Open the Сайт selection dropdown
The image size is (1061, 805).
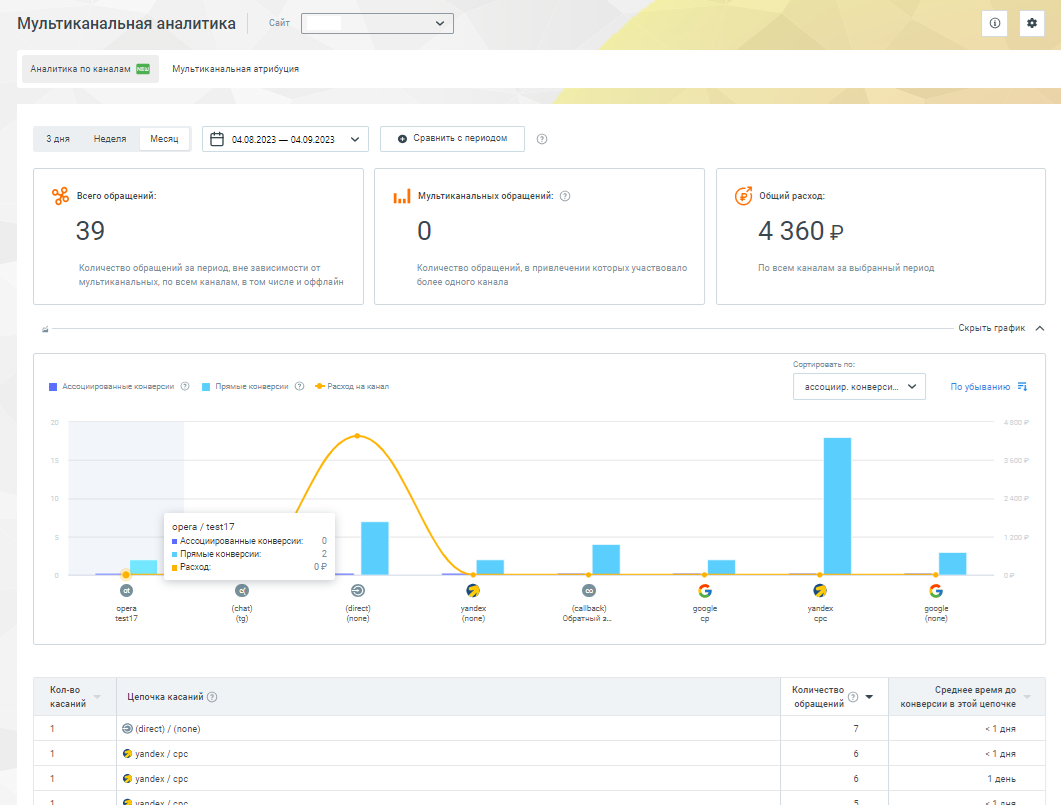(377, 24)
